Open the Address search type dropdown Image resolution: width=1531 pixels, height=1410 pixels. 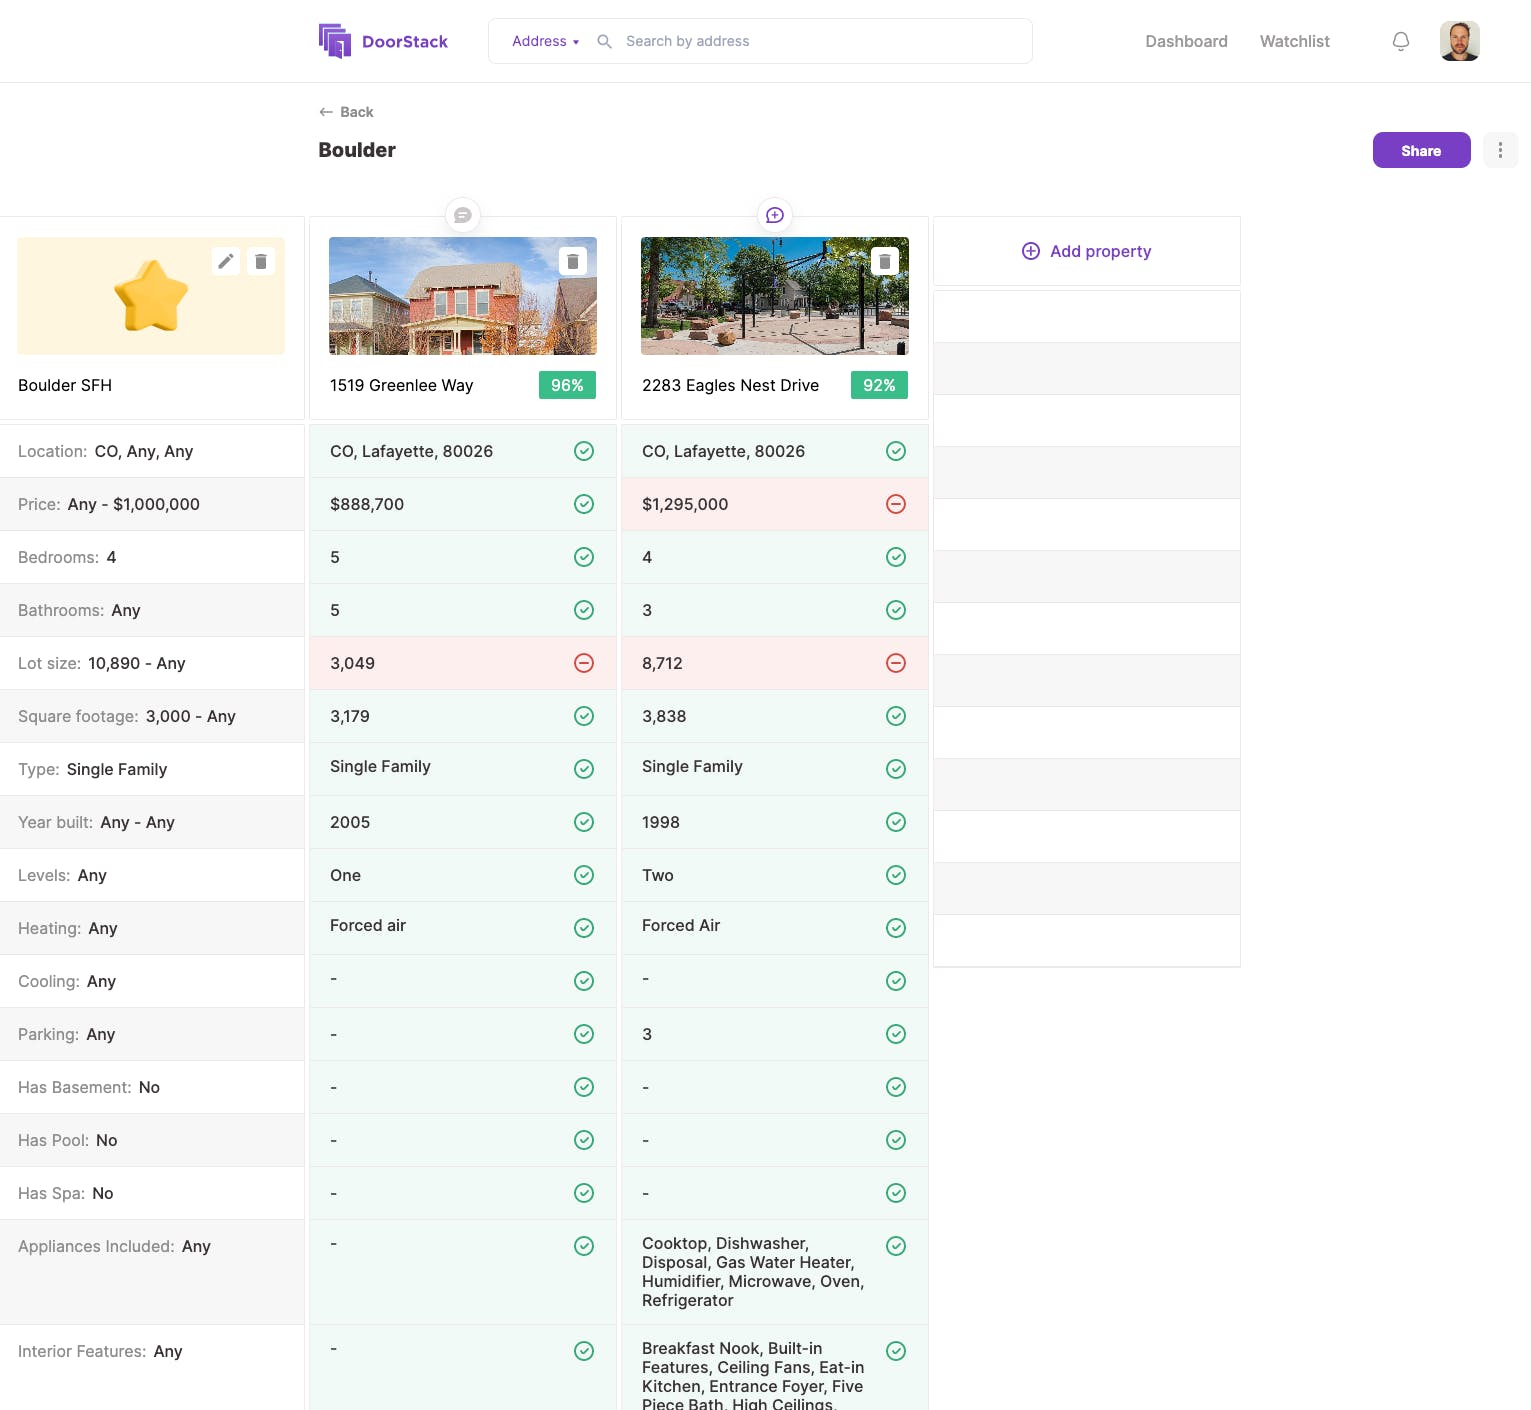545,41
